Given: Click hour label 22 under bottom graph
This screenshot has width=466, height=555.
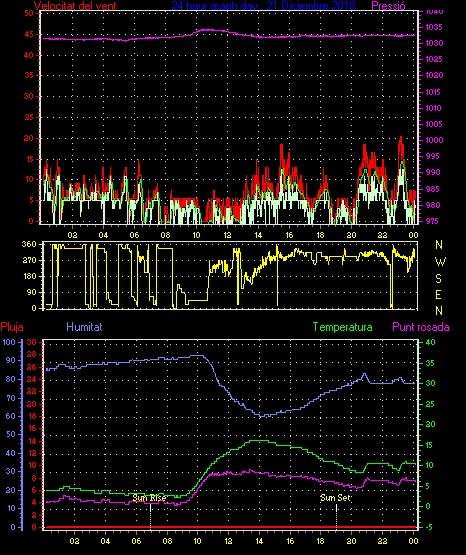Looking at the screenshot, I should click(382, 541).
